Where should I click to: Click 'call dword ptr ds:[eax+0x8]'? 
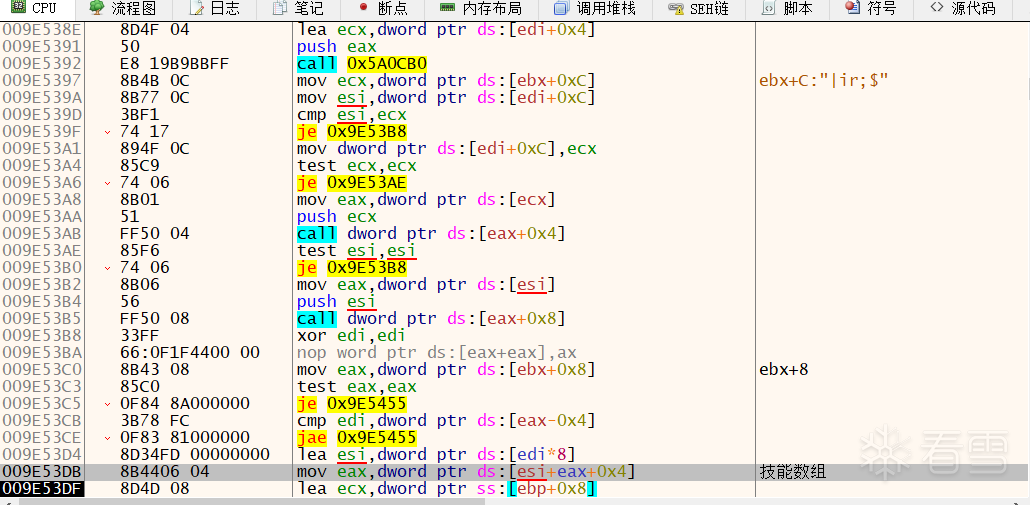coord(430,318)
